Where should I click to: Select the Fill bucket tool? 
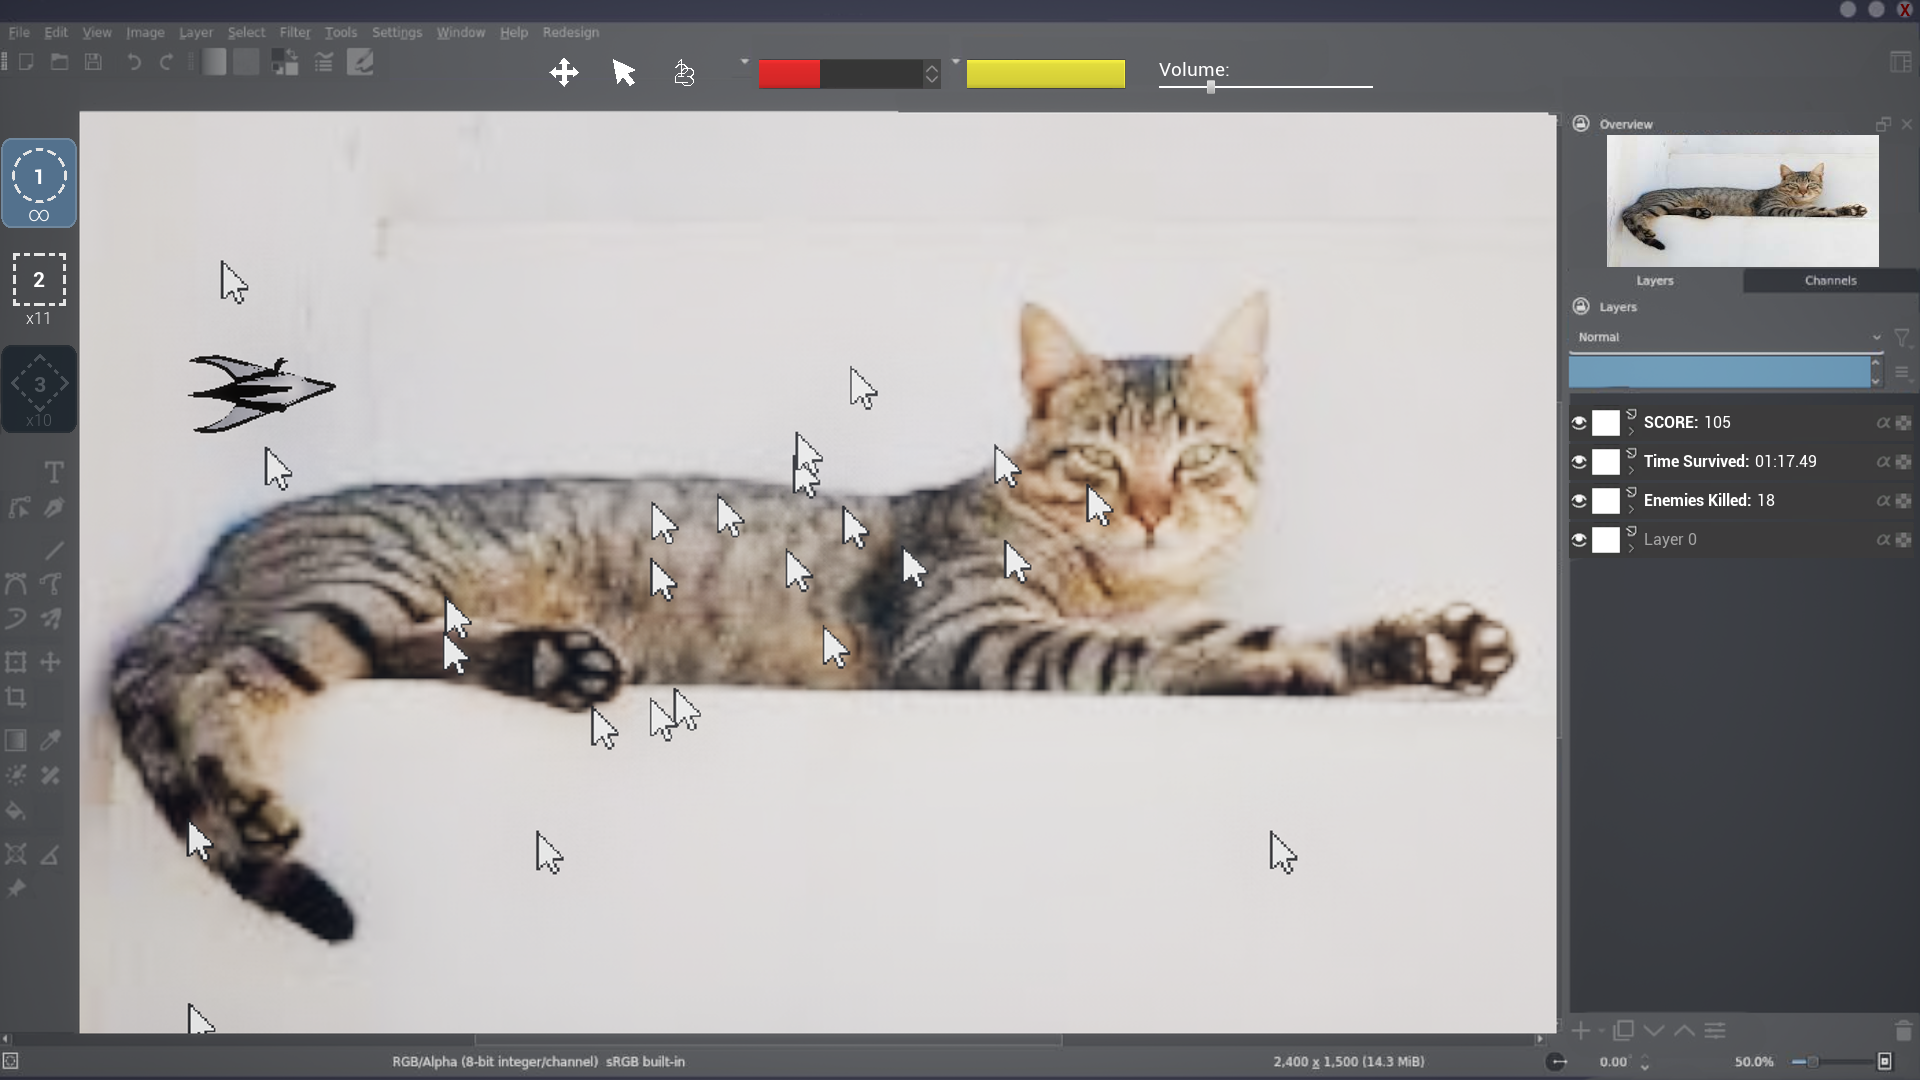(16, 811)
